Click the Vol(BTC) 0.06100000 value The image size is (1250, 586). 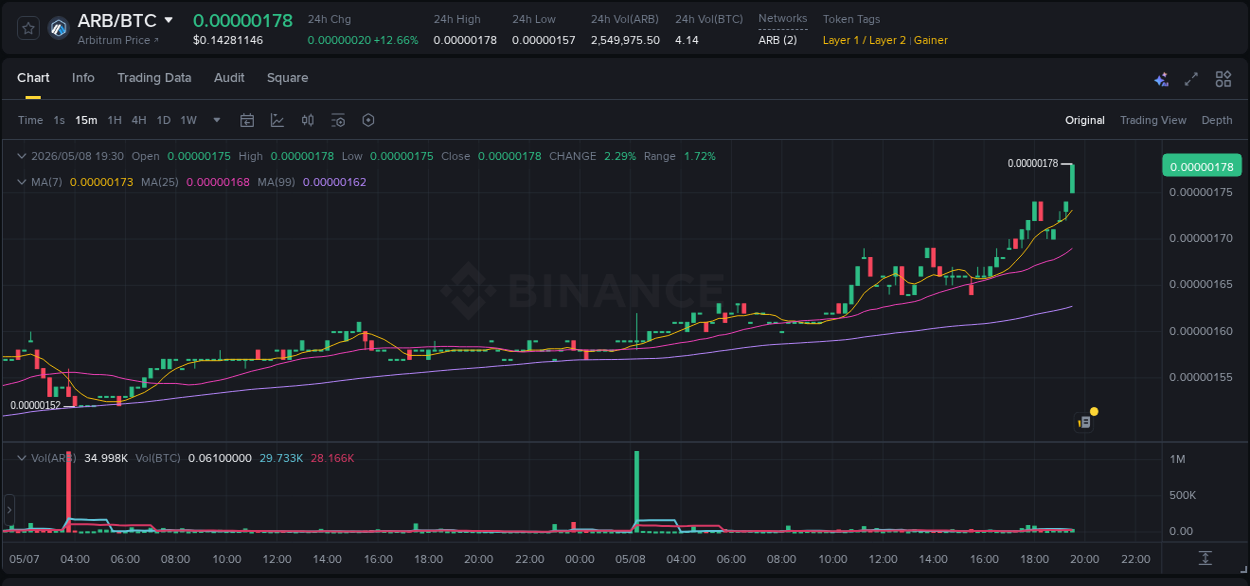pos(219,458)
